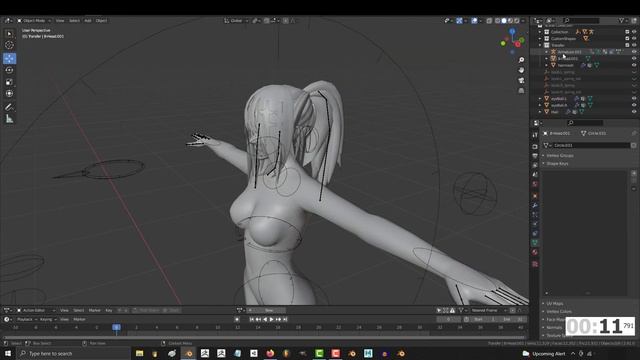Viewport: 640px width, 360px height.
Task: Click Windows Type here to search box
Action: (73, 353)
